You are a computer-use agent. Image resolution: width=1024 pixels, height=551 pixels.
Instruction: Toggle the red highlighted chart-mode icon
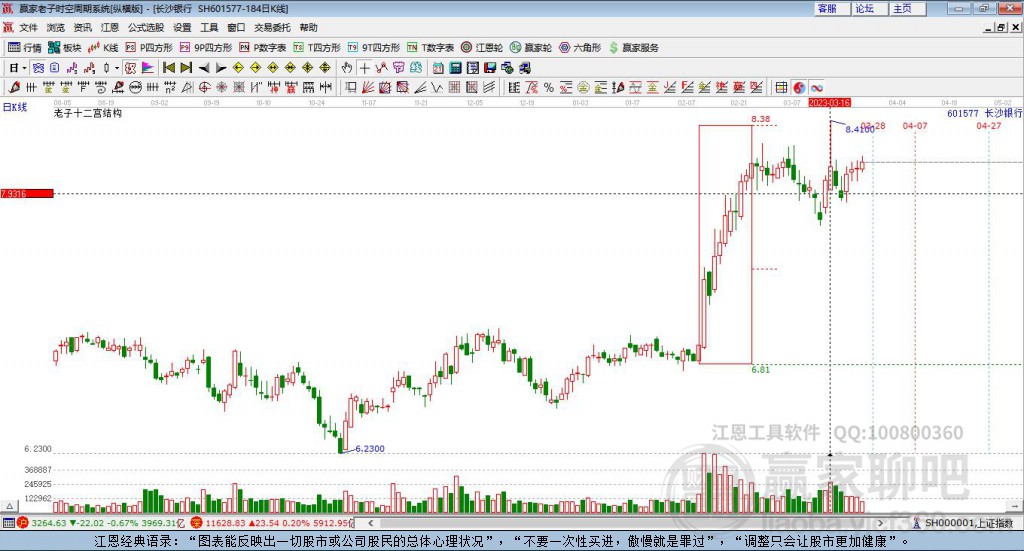pos(130,68)
